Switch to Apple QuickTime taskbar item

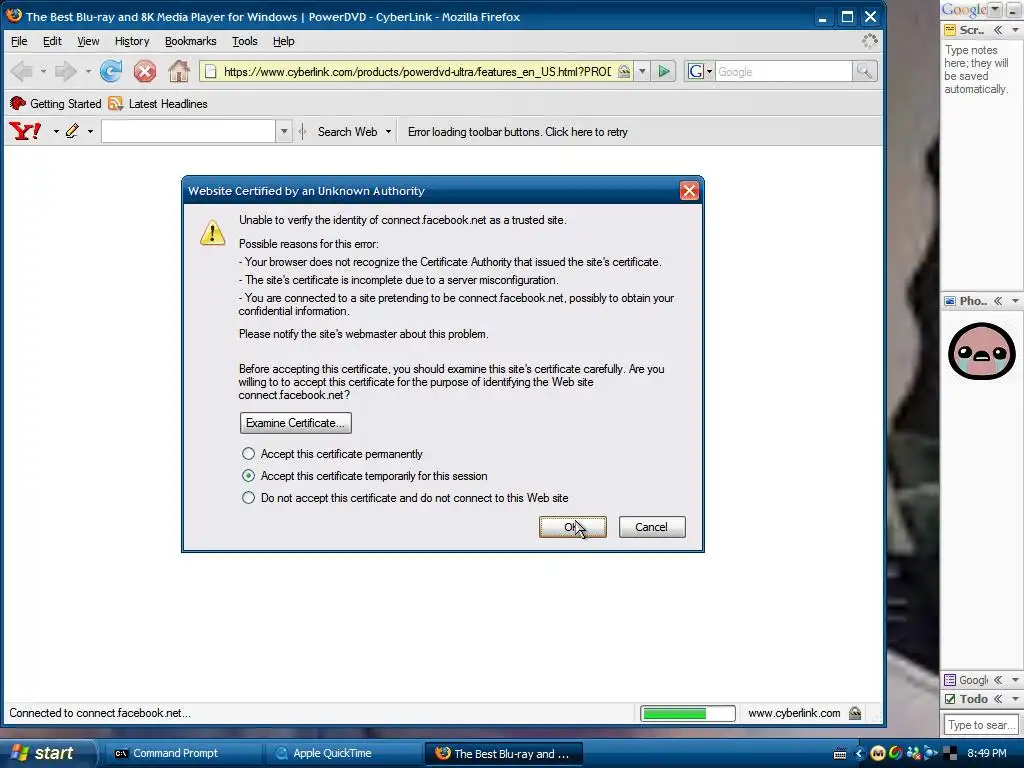(x=342, y=754)
